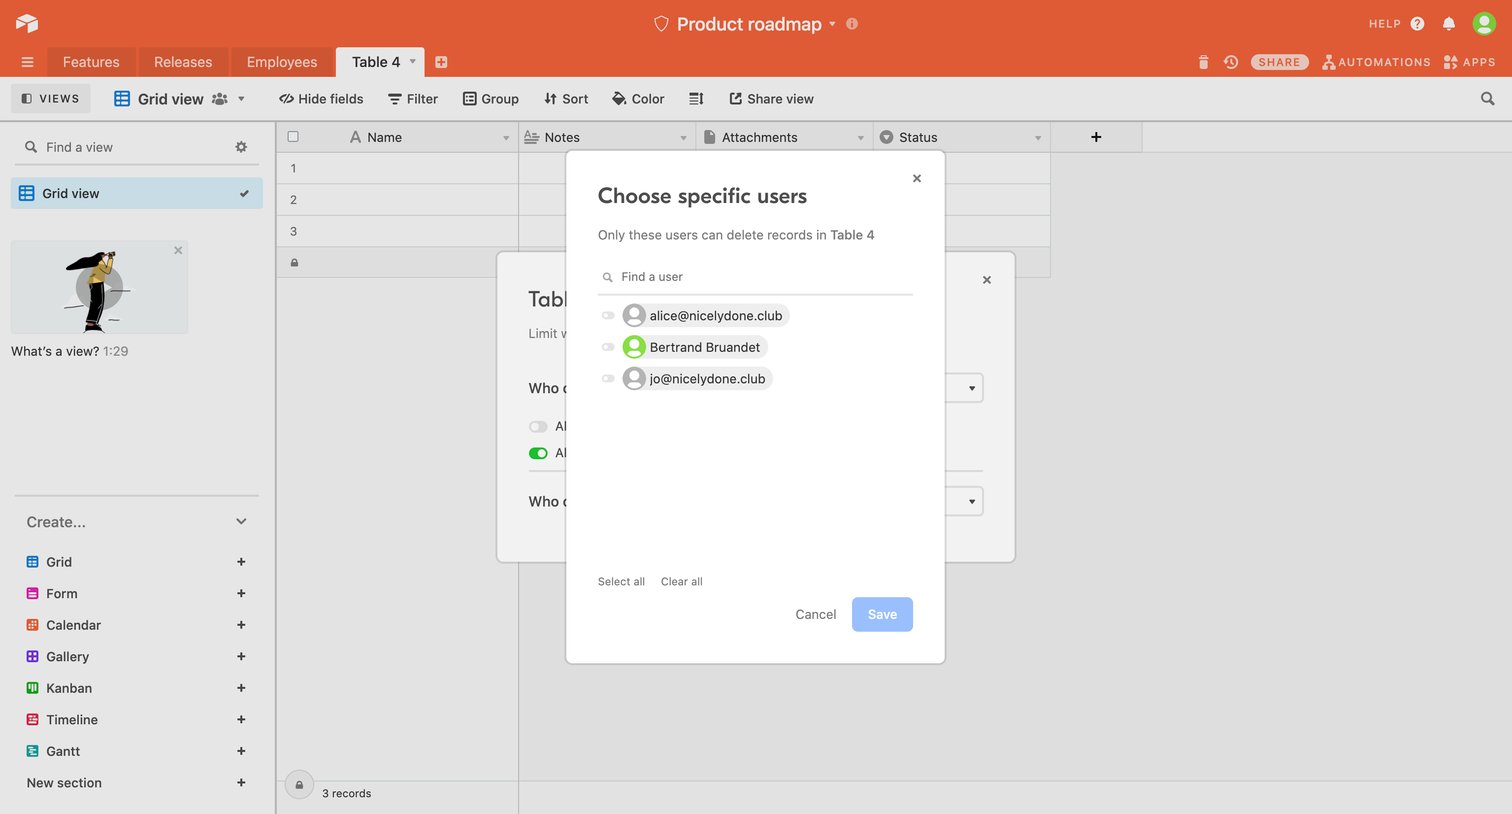
Task: Click the Airtable home logo icon
Action: pos(27,23)
